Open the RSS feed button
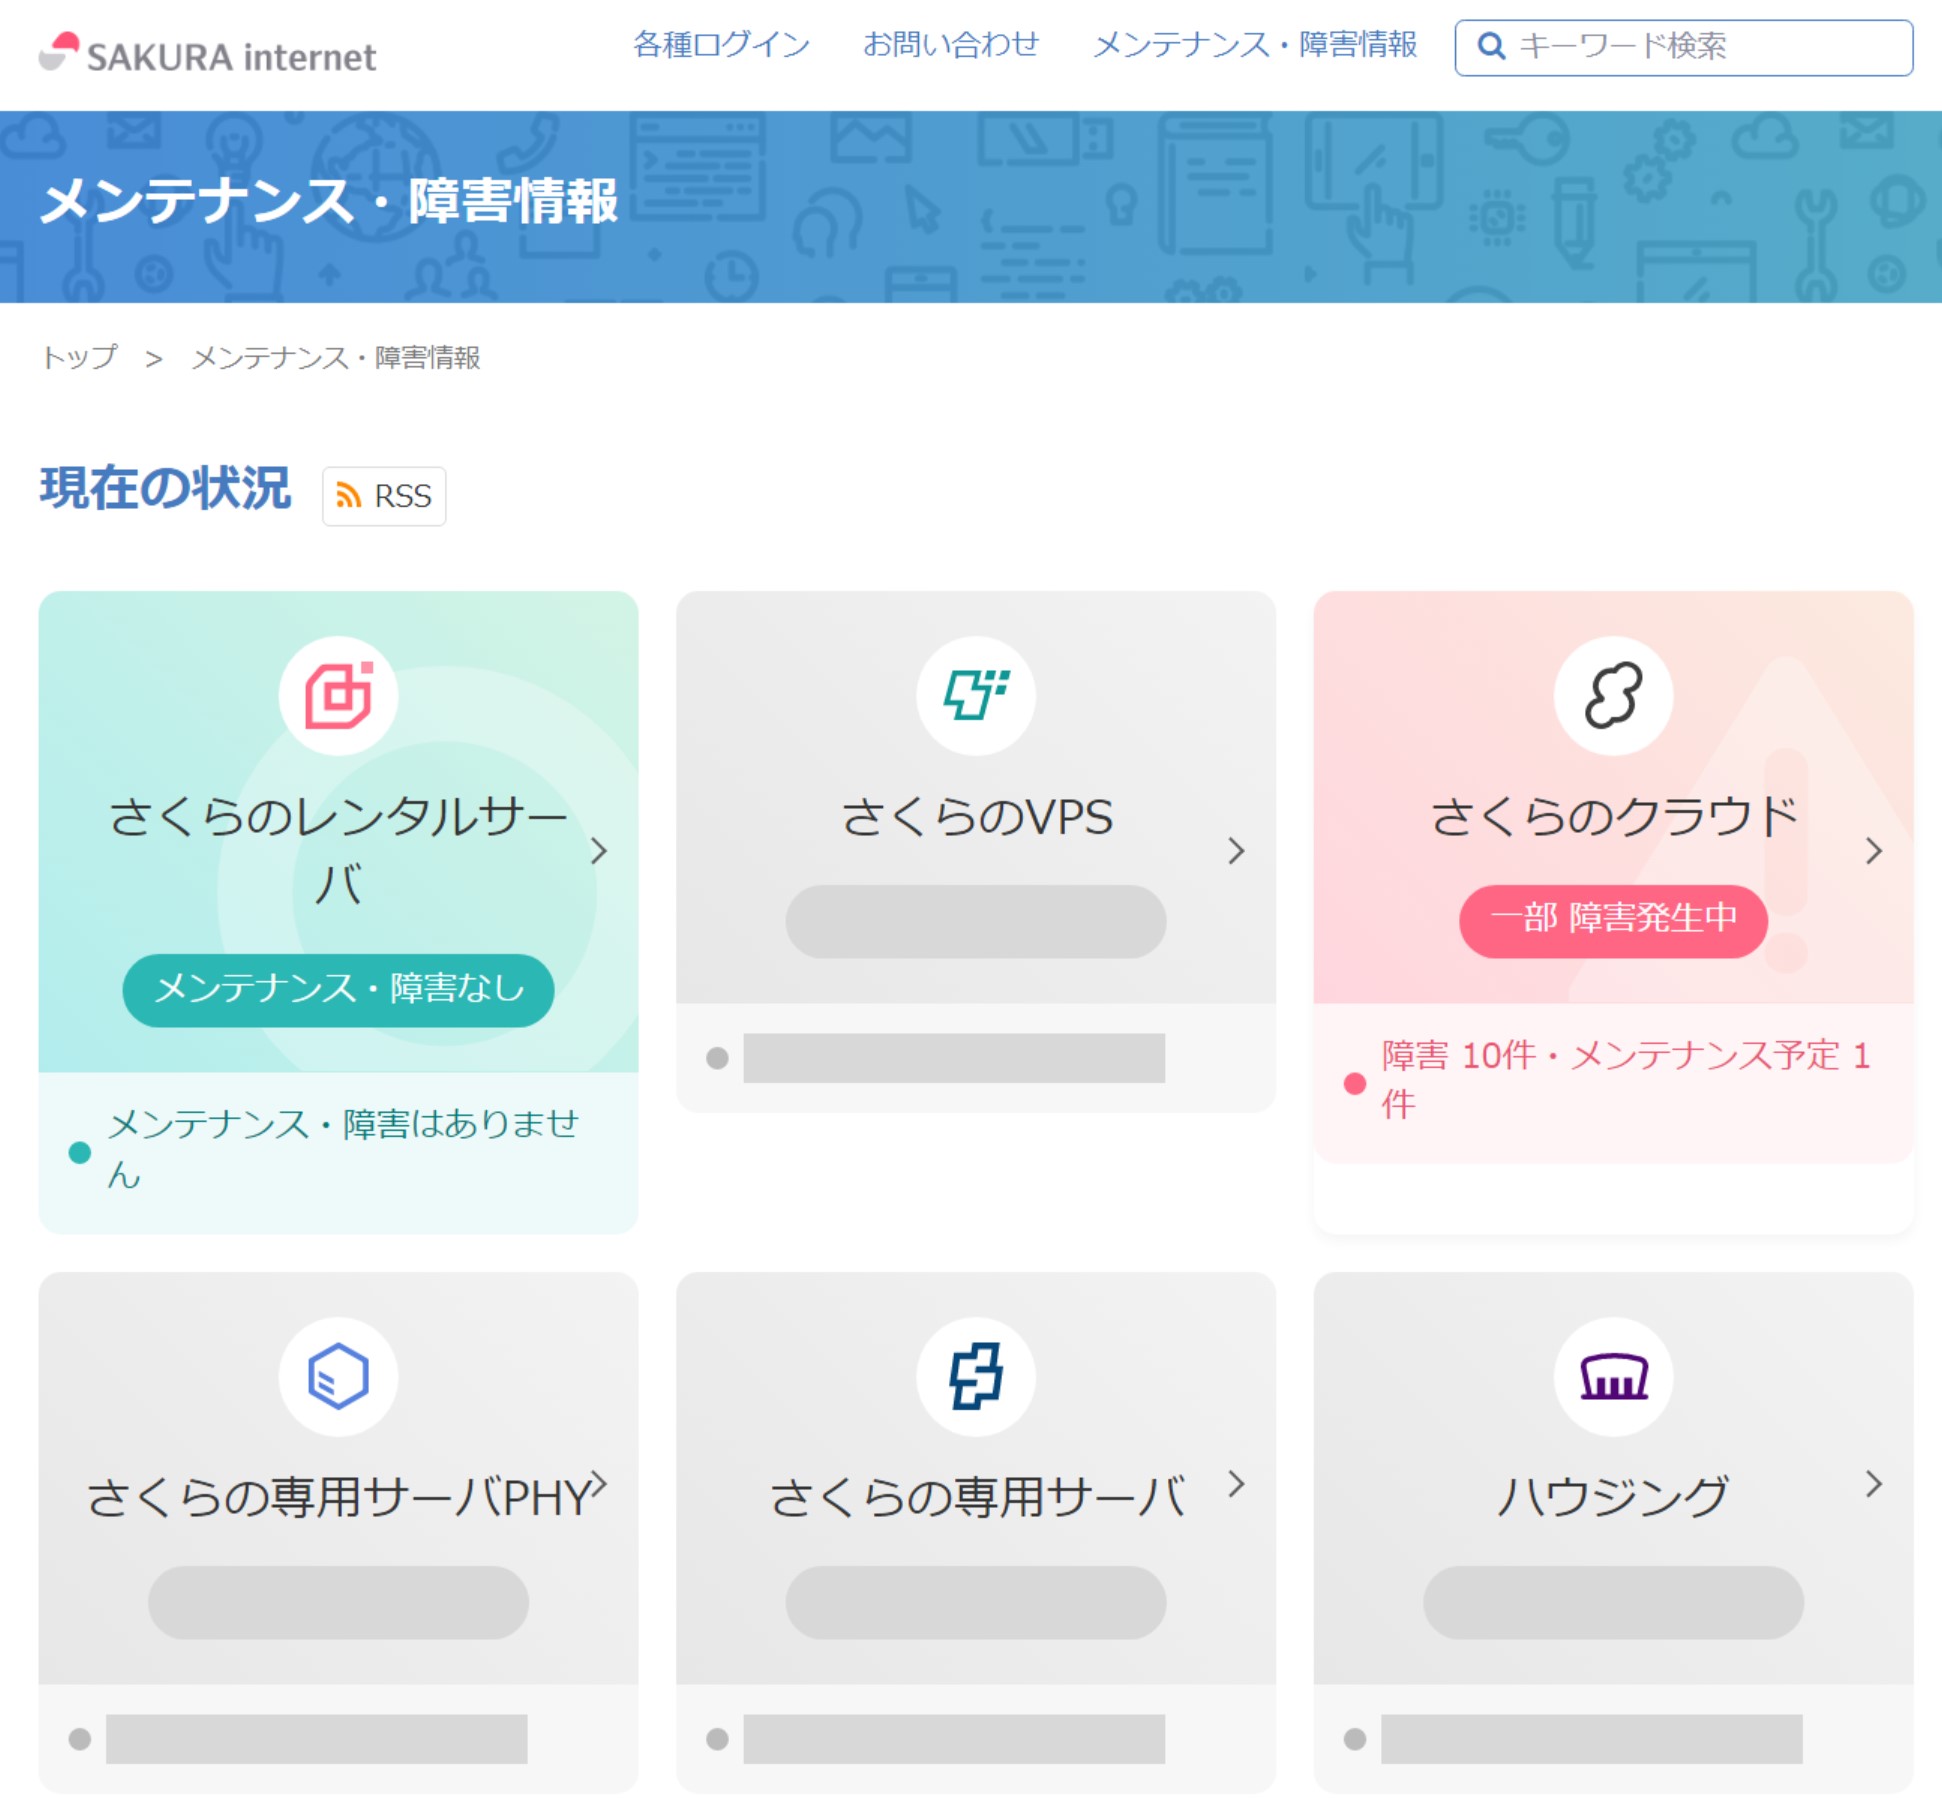Viewport: 1942px width, 1798px height. [384, 496]
